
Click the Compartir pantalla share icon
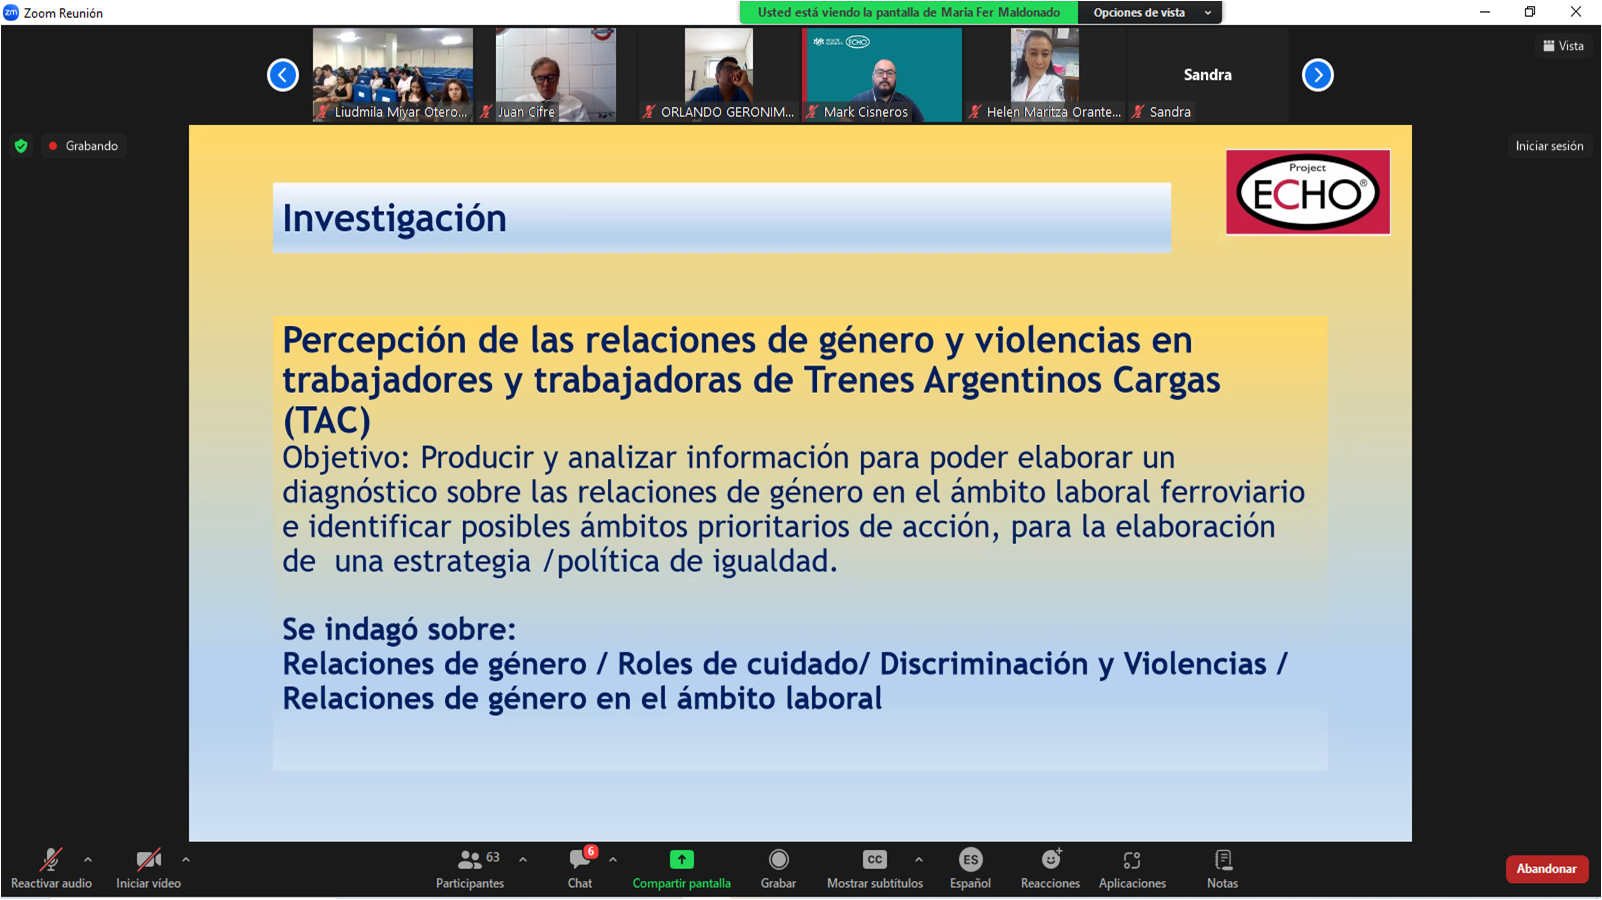coord(681,861)
